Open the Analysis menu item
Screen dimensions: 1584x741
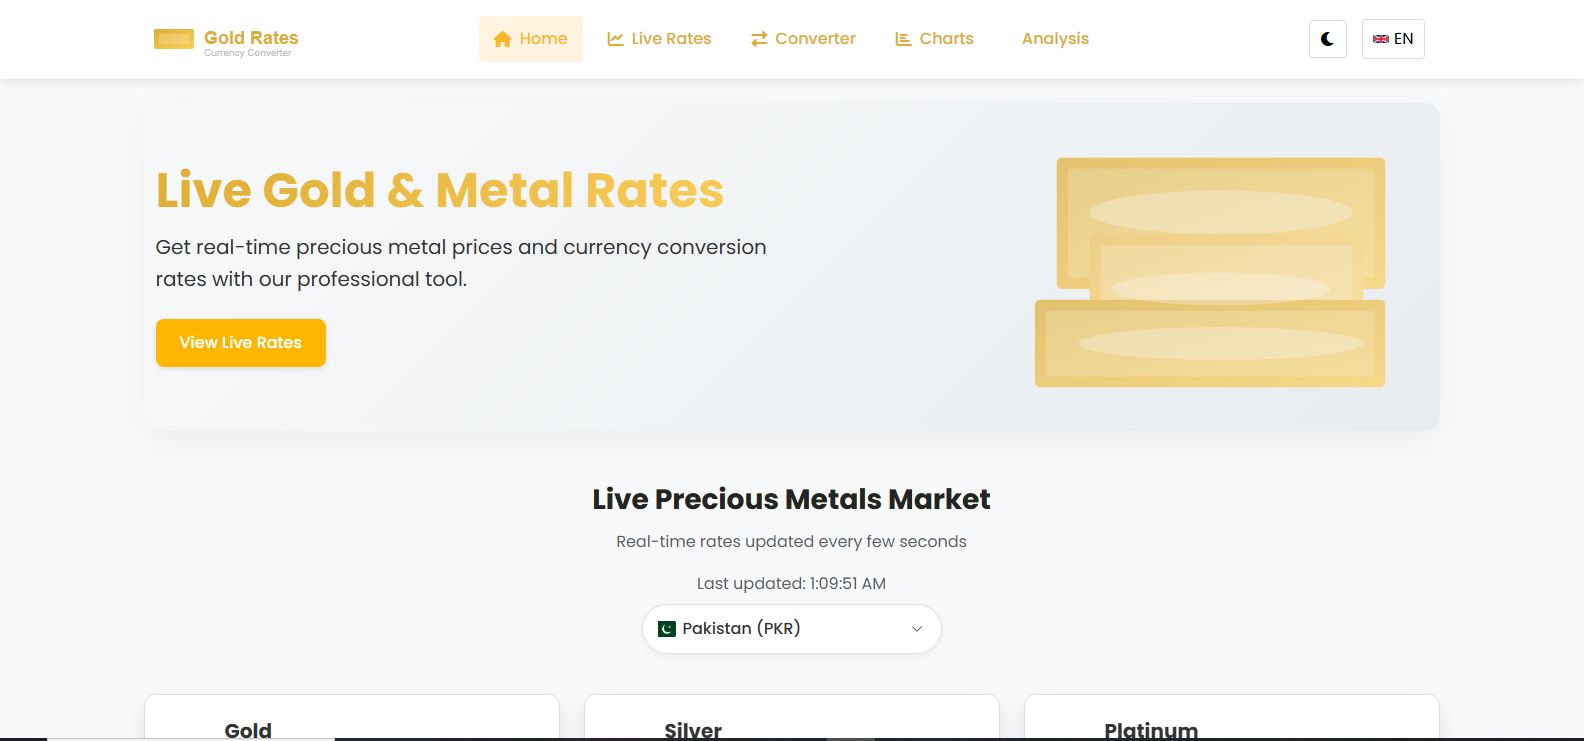[x=1055, y=39]
